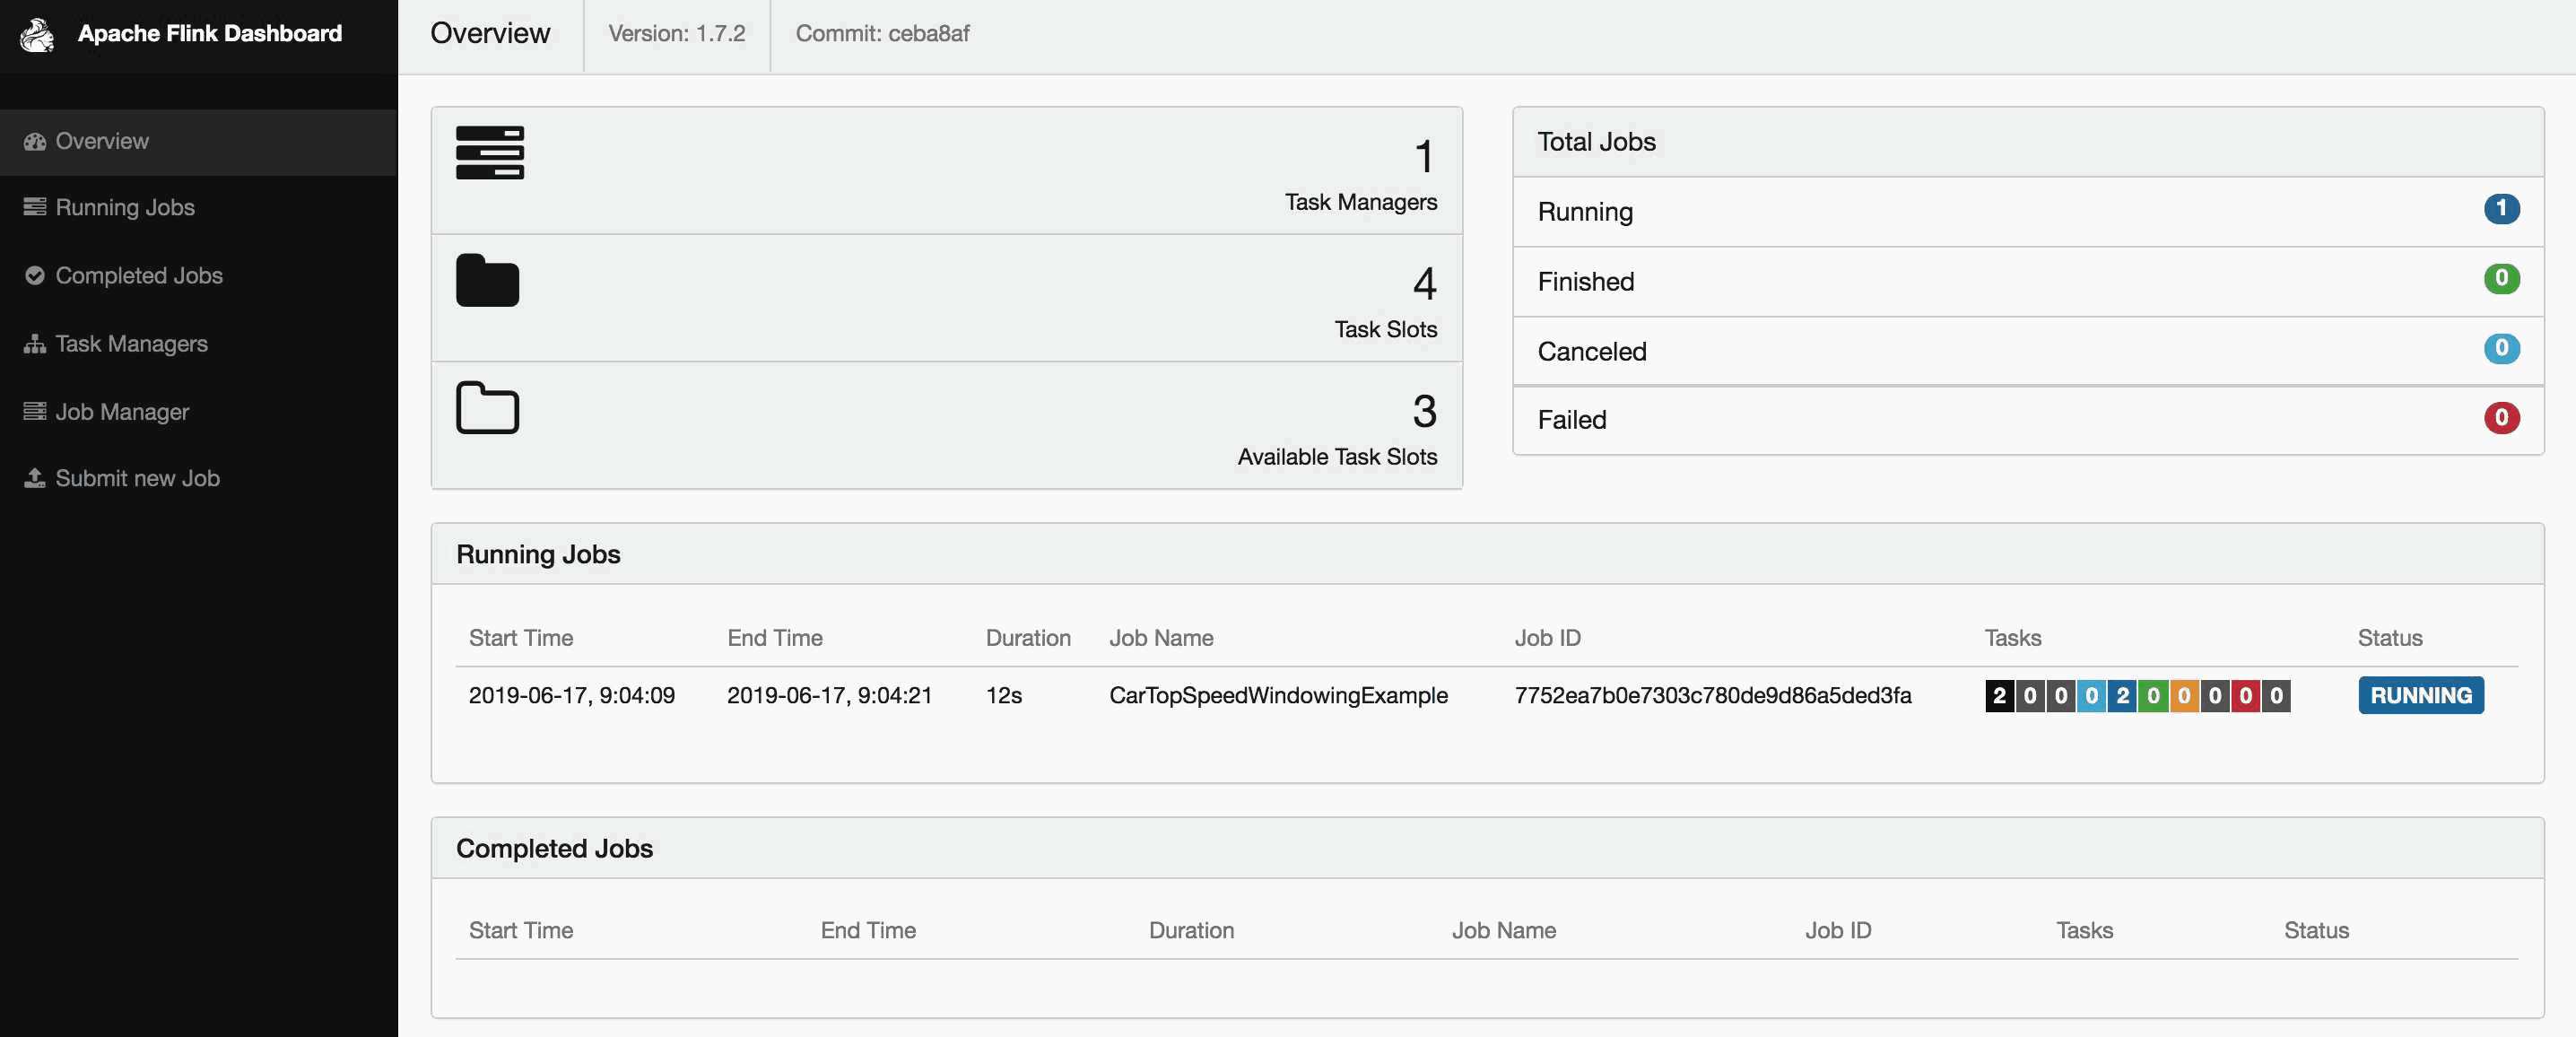Click the Overview dashboard icon in sidebar

[x=35, y=142]
